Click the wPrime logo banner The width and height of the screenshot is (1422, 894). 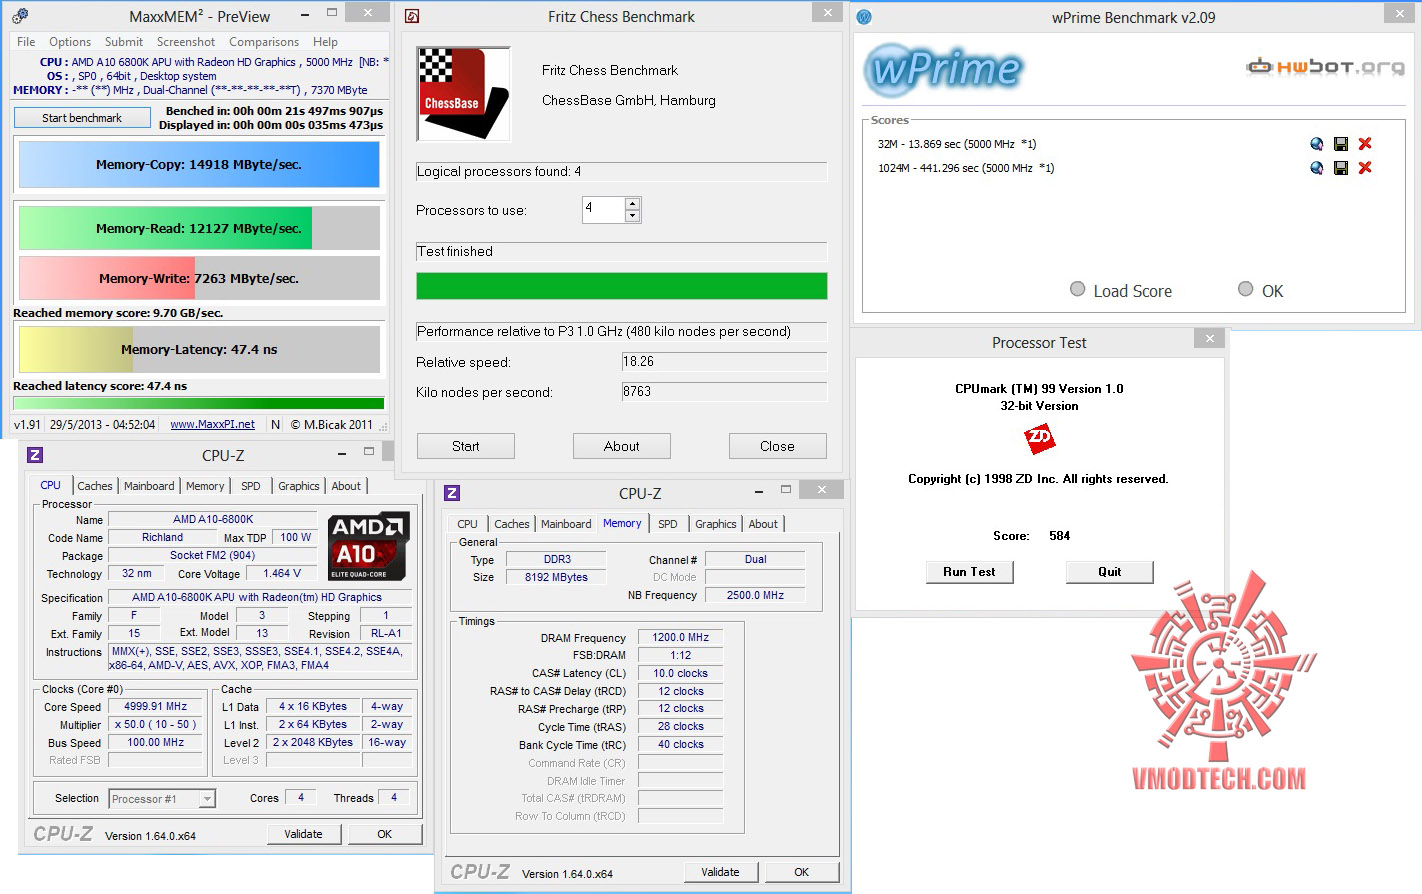pos(944,69)
